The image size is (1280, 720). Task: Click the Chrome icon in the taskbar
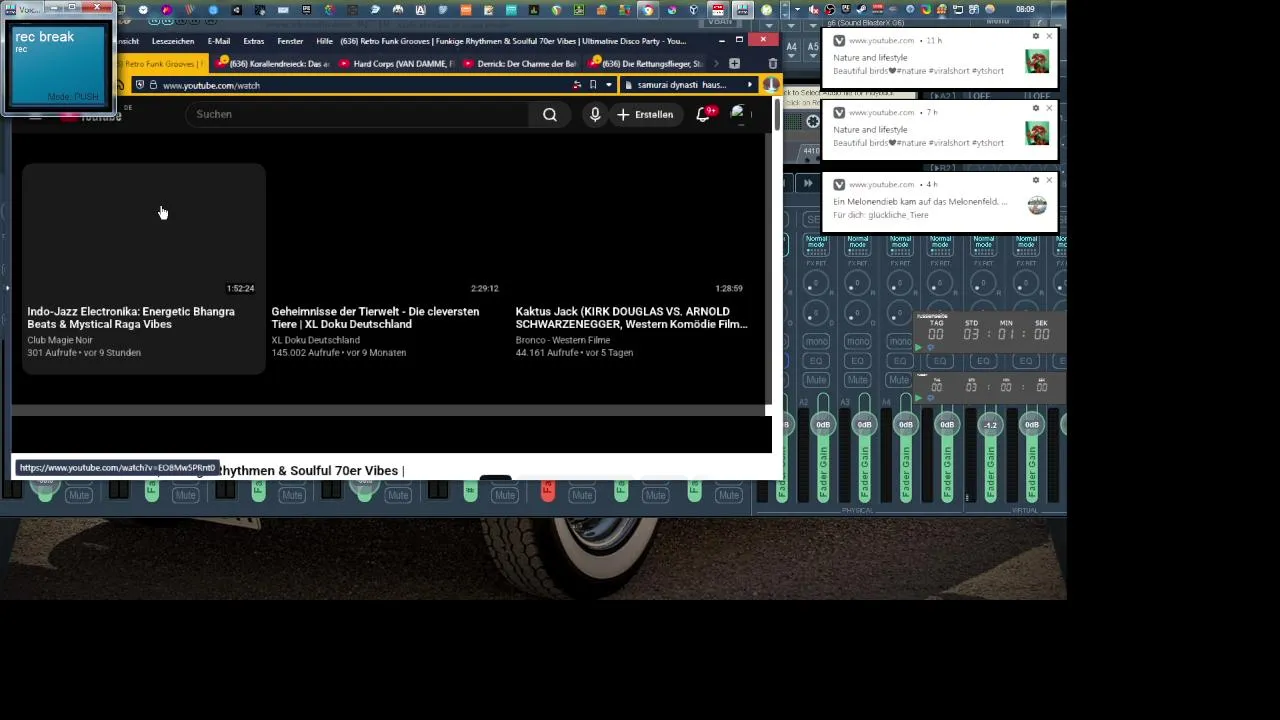pos(647,10)
